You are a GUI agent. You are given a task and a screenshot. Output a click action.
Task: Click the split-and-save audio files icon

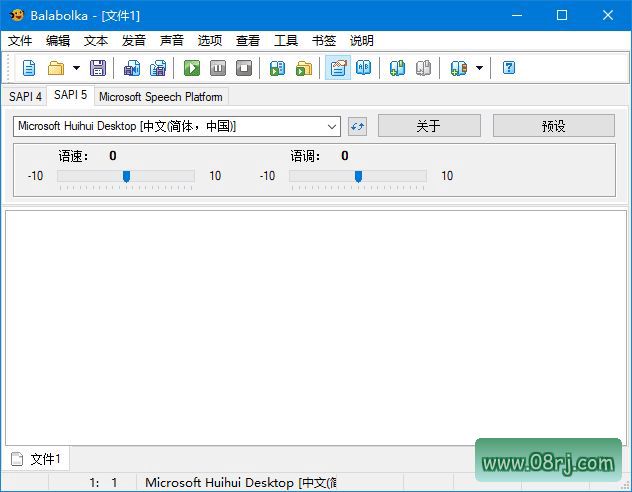[158, 68]
